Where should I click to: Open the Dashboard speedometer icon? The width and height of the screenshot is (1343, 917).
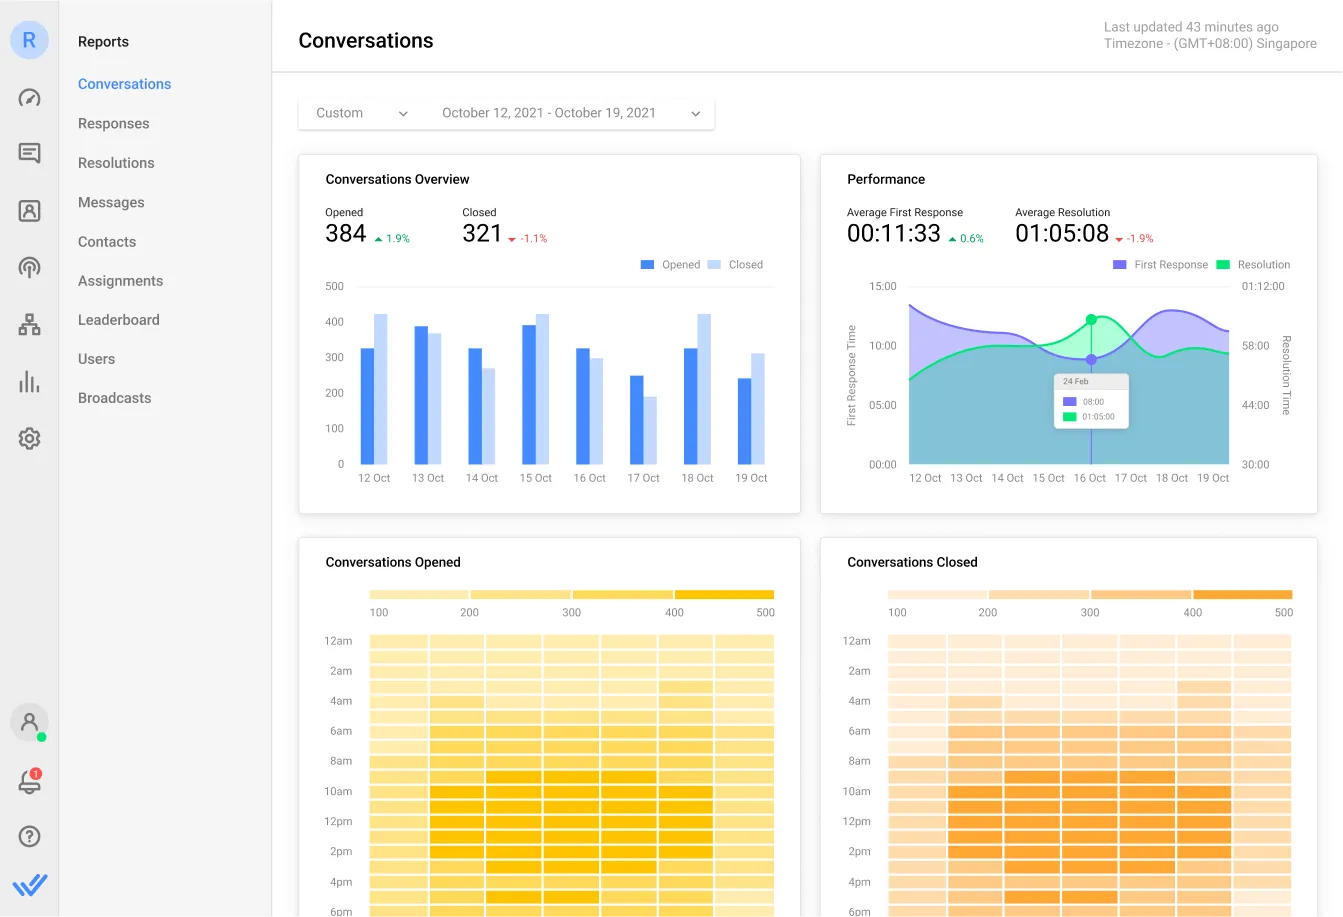(x=29, y=98)
